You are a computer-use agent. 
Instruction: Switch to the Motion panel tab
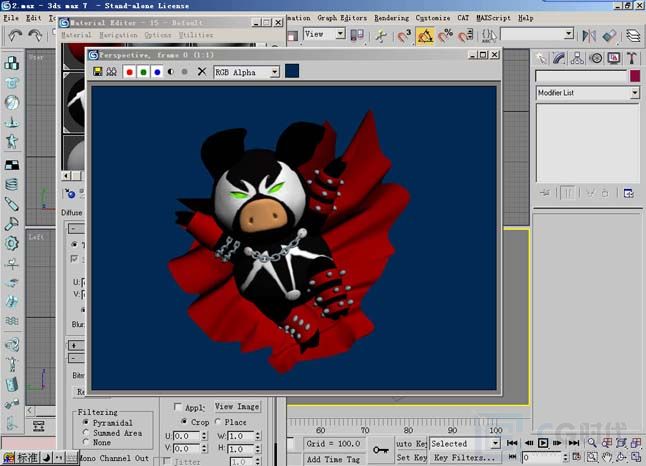596,58
